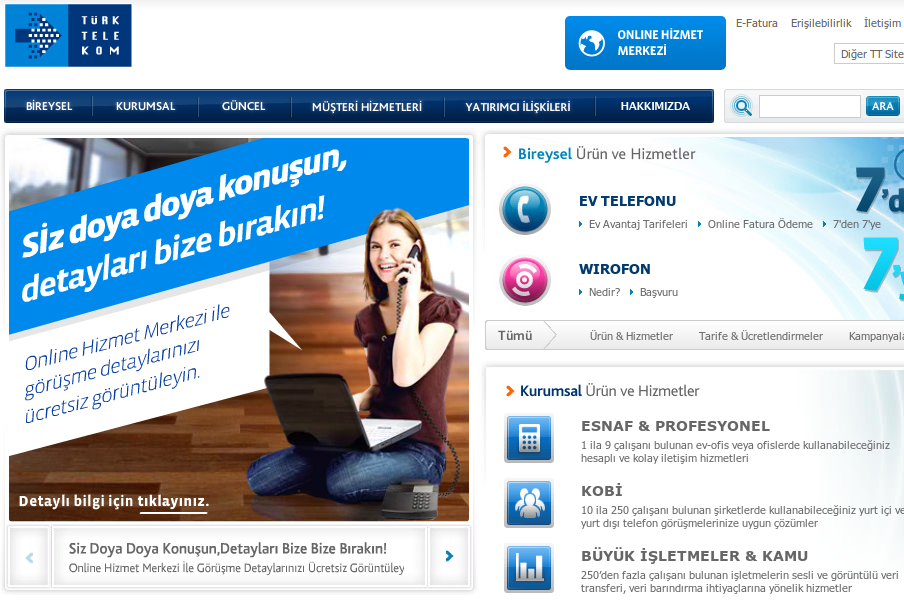Screen dimensions: 904x604
Task: Open the 7'den 7'ye link
Action: pyautogui.click(x=857, y=224)
